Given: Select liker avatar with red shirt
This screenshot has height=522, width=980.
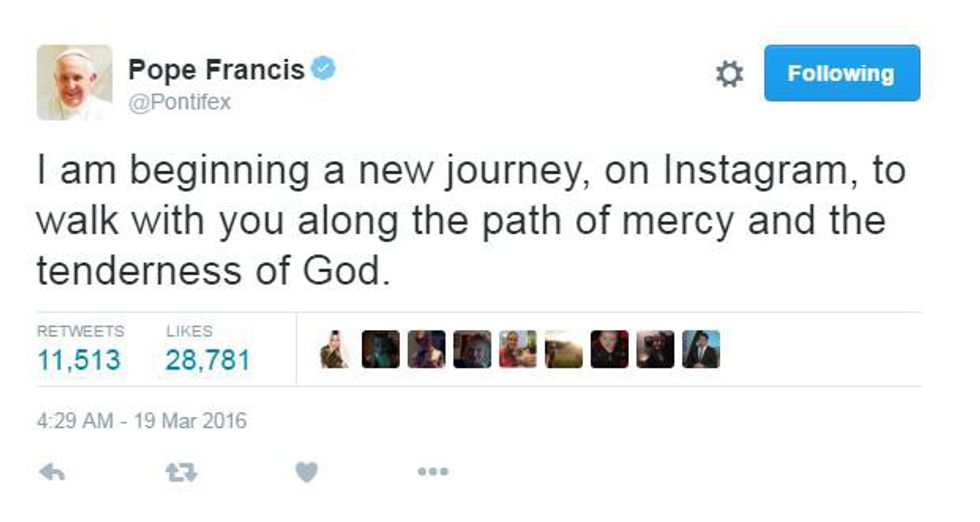Looking at the screenshot, I should 518,350.
